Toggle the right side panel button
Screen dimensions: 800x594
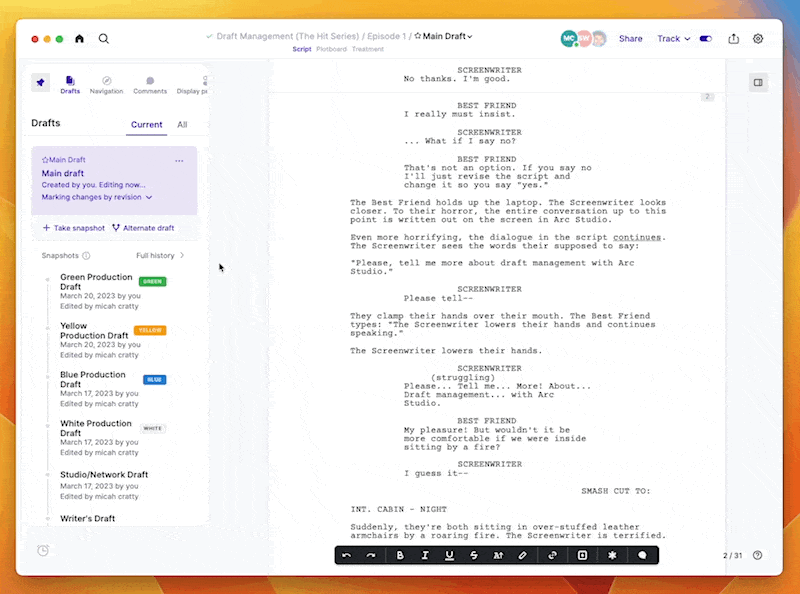pos(758,82)
